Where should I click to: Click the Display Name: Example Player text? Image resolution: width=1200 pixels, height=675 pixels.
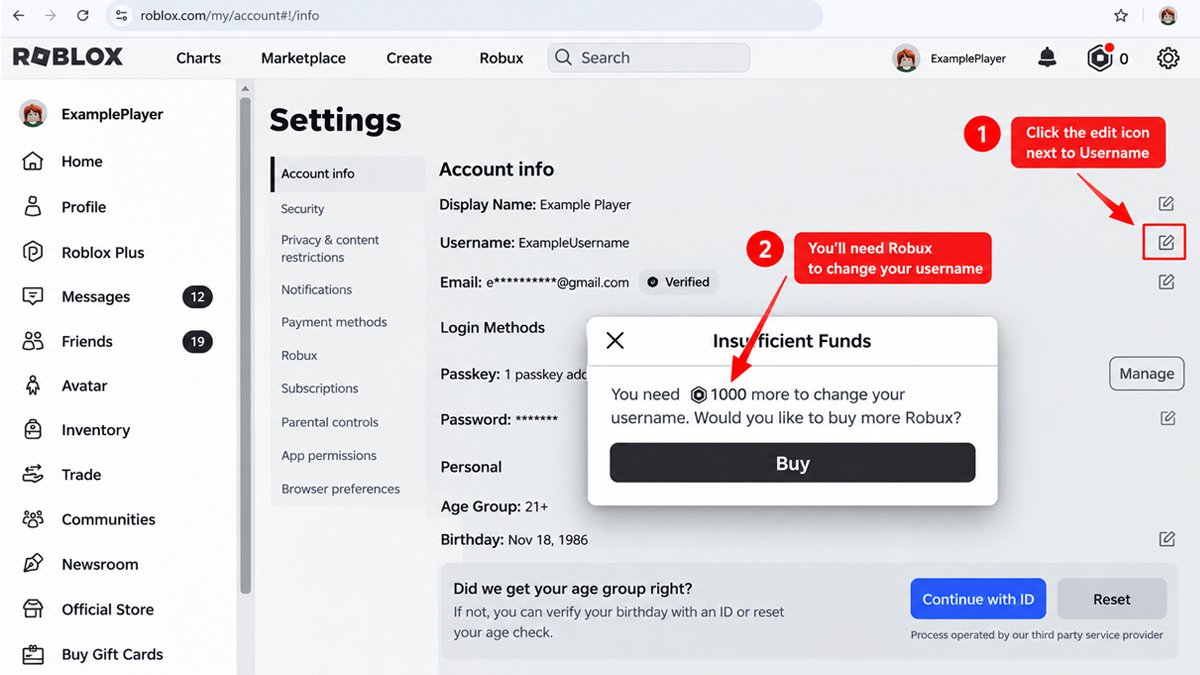[535, 204]
